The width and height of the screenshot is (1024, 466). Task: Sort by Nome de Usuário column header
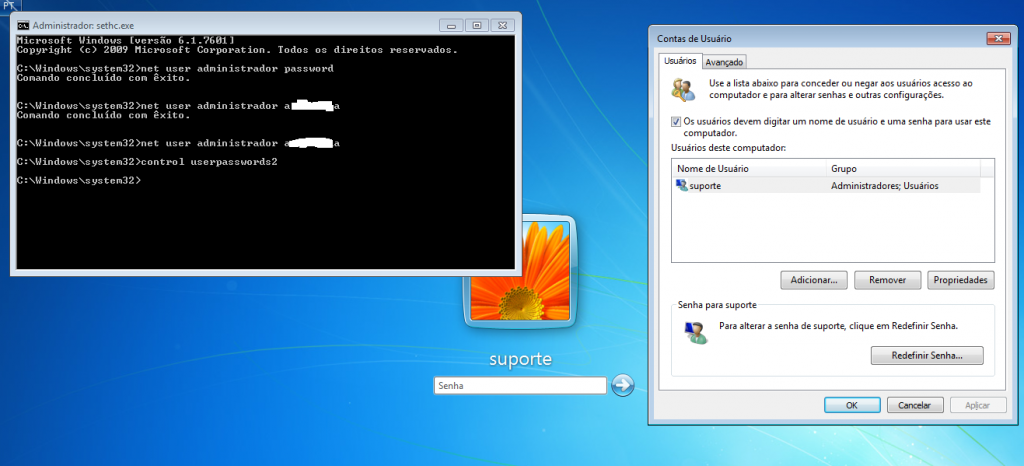[750, 168]
